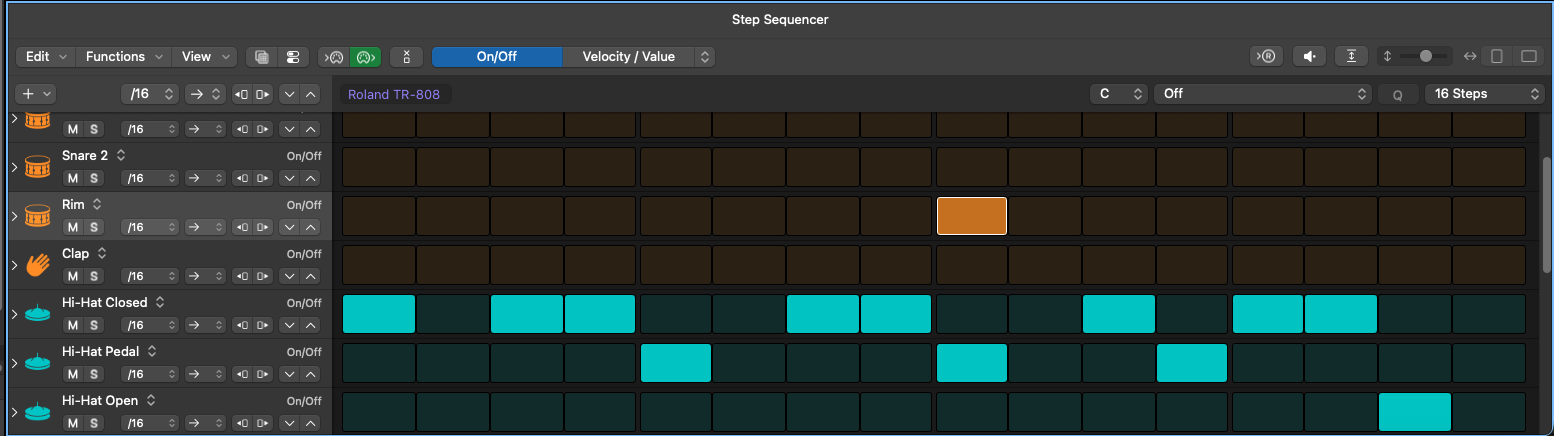The height and width of the screenshot is (436, 1554).
Task: Solo the Hi-Hat Closed row
Action: [x=93, y=325]
